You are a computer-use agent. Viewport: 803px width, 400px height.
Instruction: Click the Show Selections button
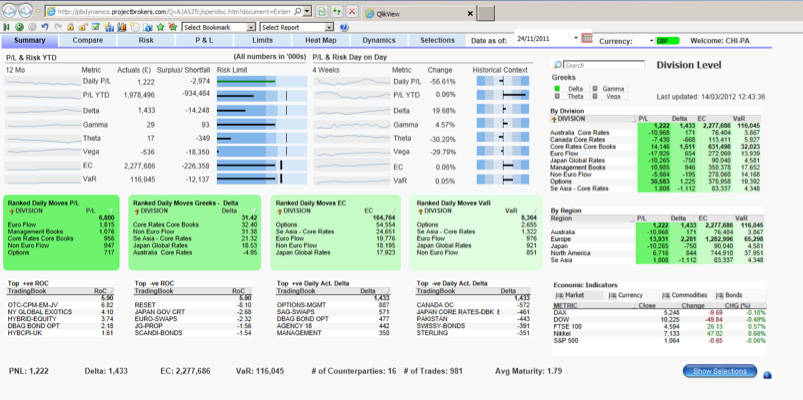pyautogui.click(x=720, y=371)
